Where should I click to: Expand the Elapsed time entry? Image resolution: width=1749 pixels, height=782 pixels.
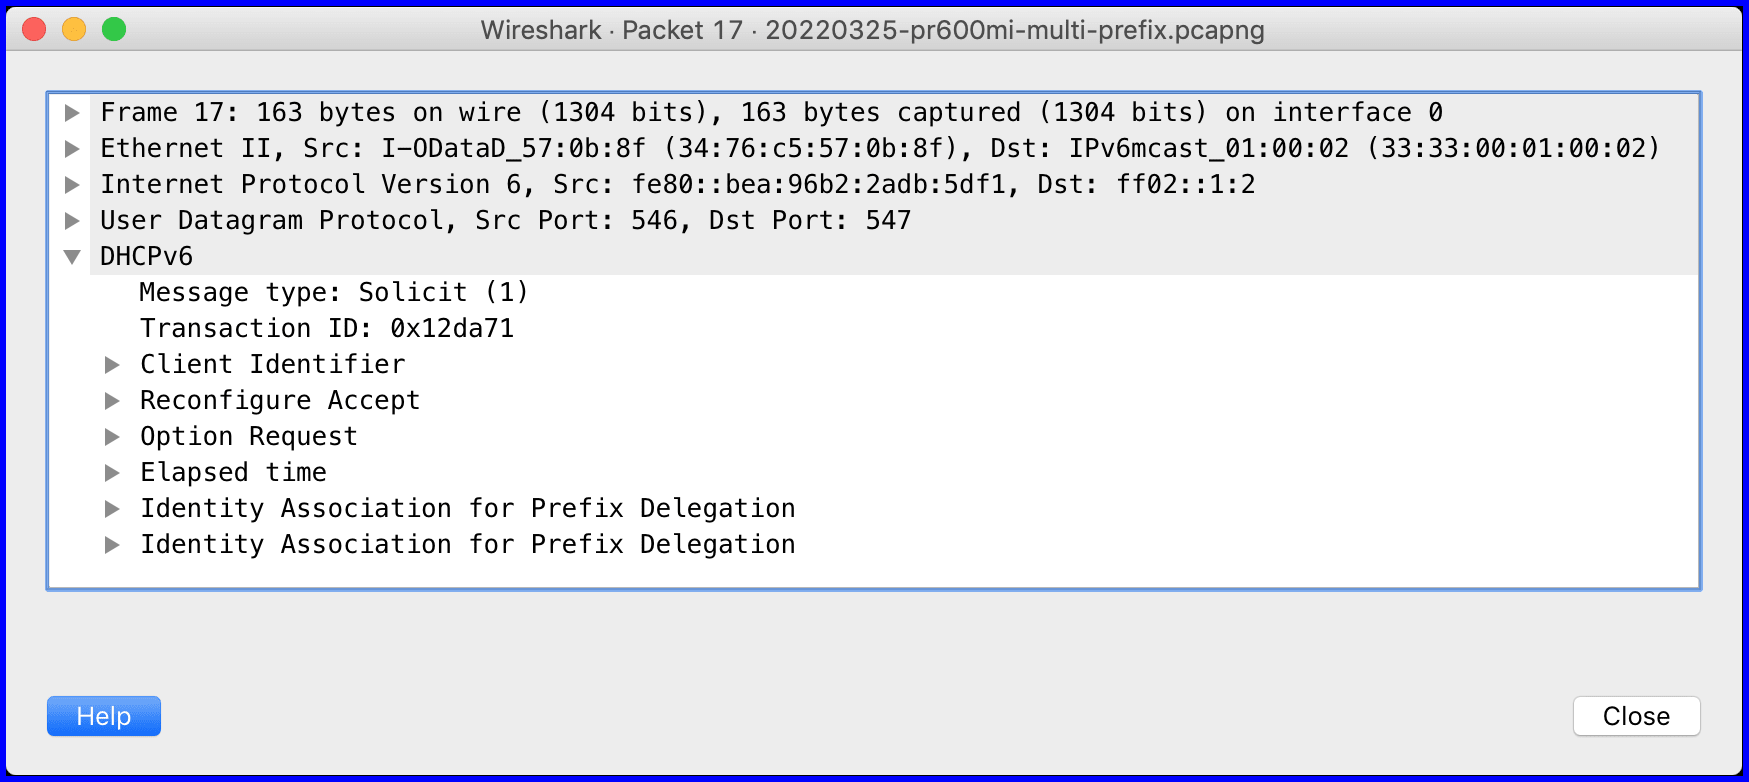pyautogui.click(x=112, y=473)
